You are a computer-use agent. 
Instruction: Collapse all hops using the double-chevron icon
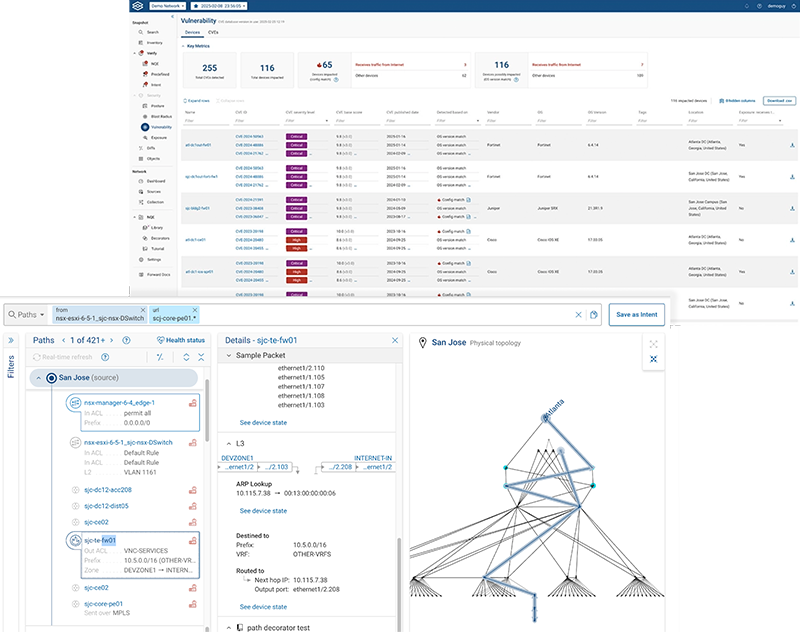200,356
